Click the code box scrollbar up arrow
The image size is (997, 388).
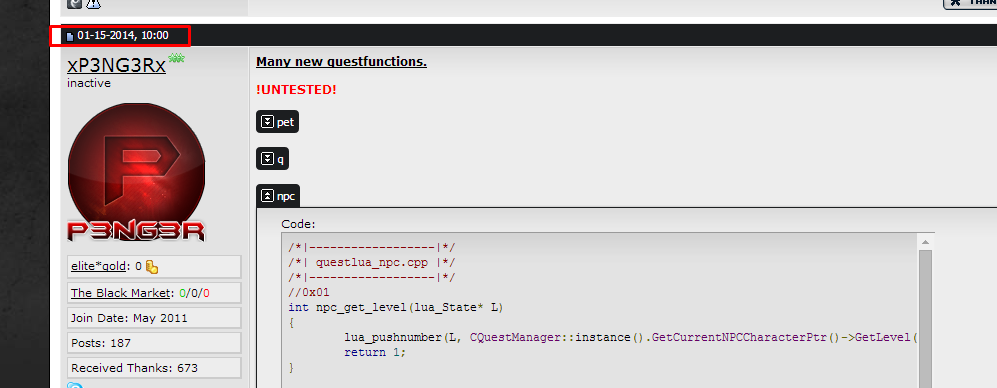[x=925, y=242]
